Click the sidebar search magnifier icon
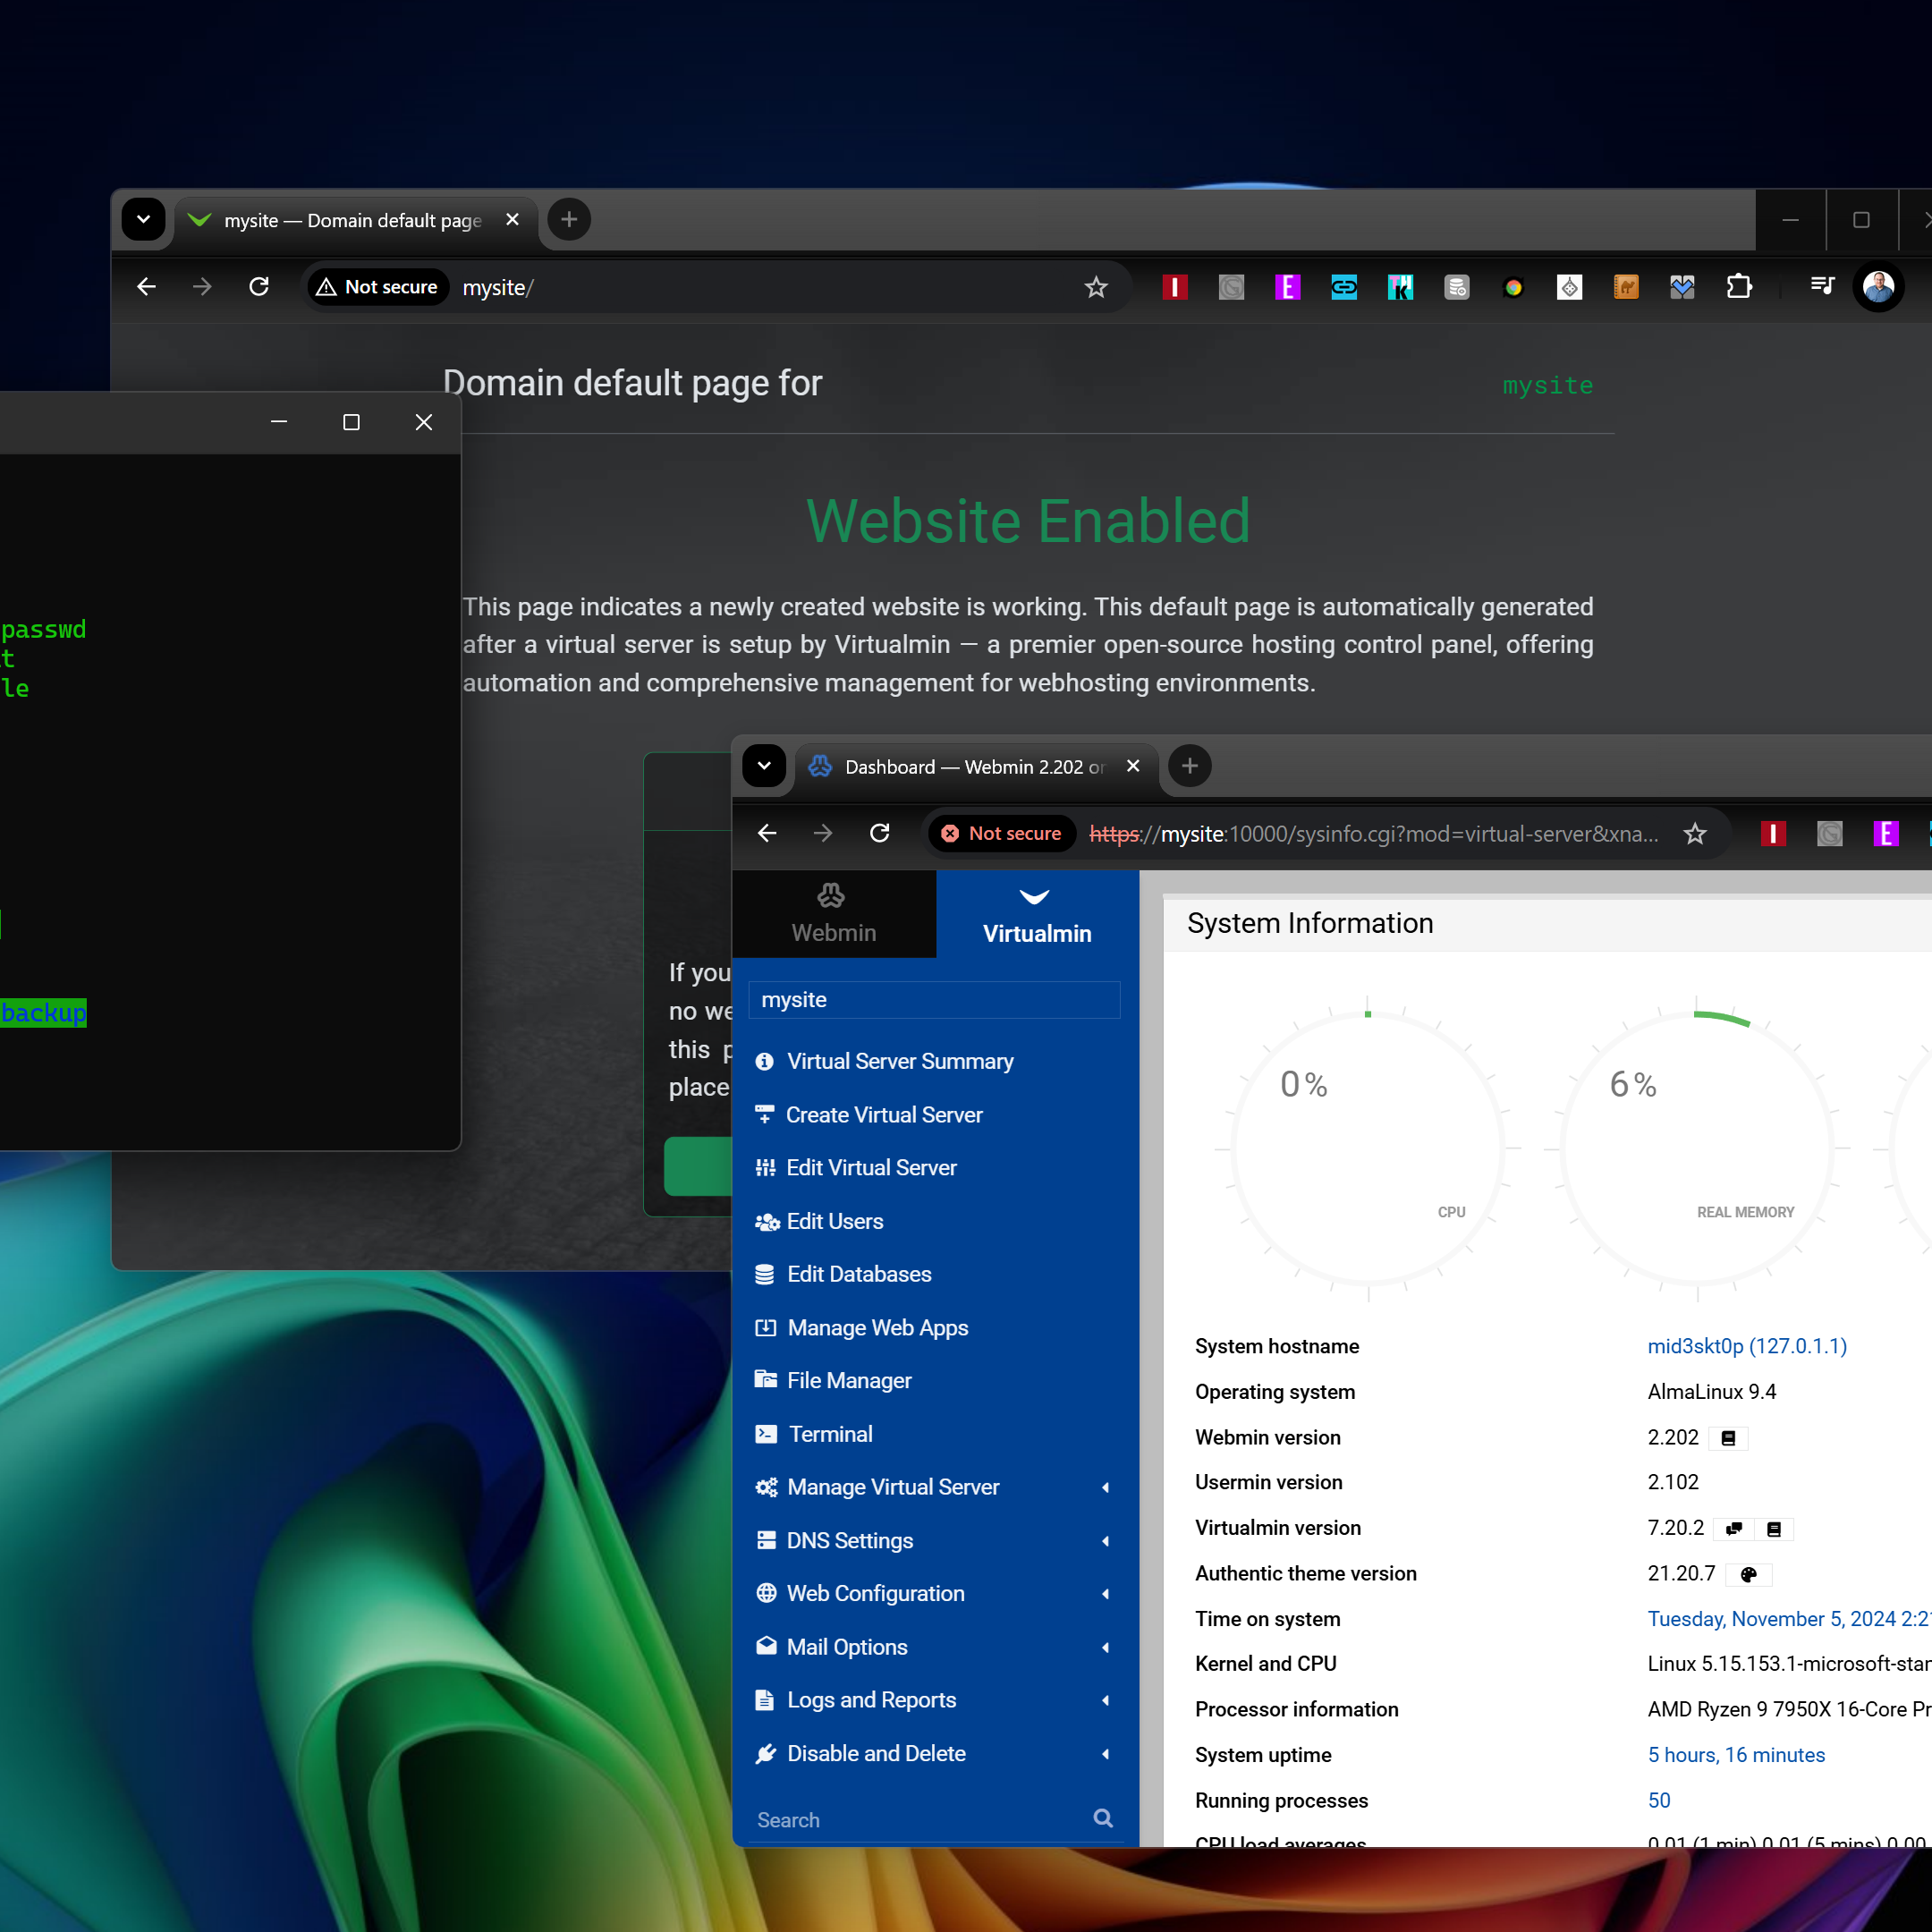Screen dimensions: 1932x1932 [x=1103, y=1819]
